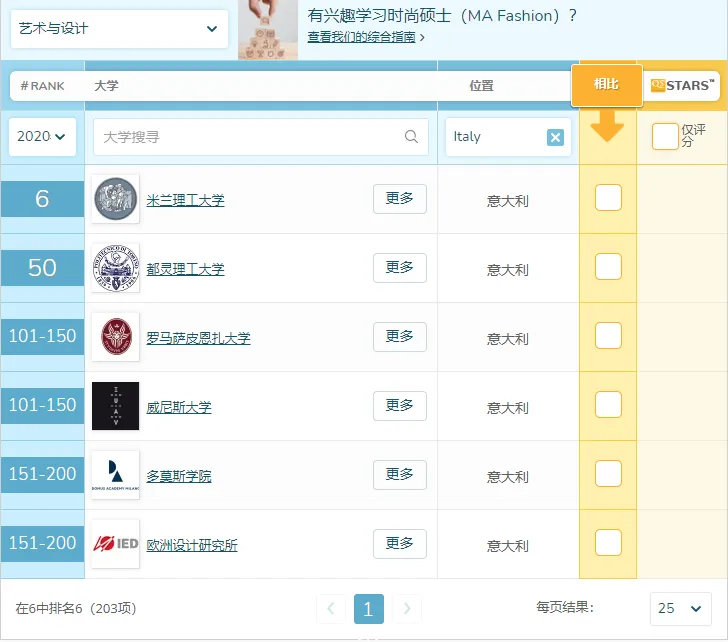This screenshot has width=728, height=642.
Task: Click the 大学 column header
Action: [106, 86]
